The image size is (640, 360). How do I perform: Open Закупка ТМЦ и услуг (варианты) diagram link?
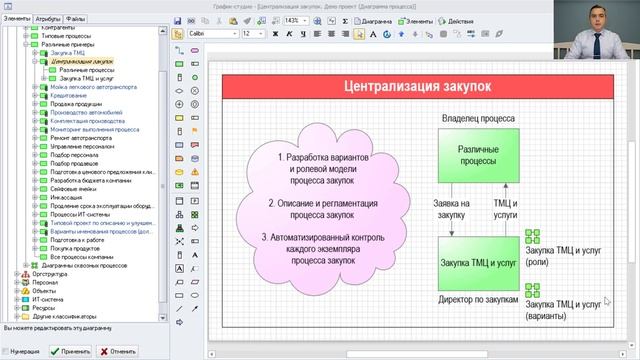pos(532,291)
